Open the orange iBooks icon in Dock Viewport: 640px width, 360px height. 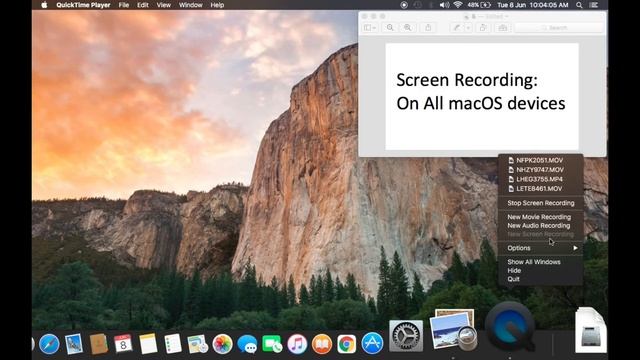(x=322, y=344)
